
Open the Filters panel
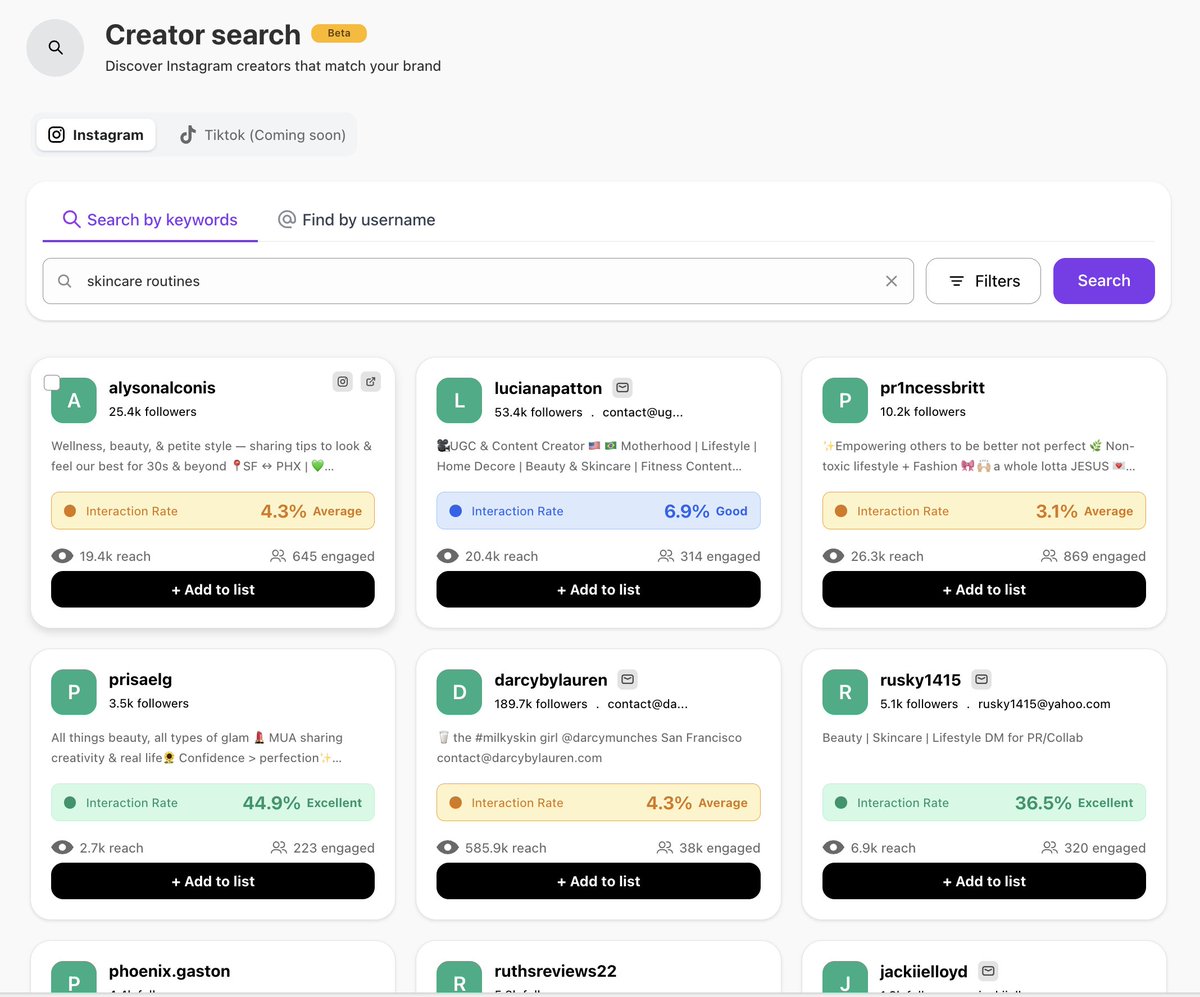[982, 281]
